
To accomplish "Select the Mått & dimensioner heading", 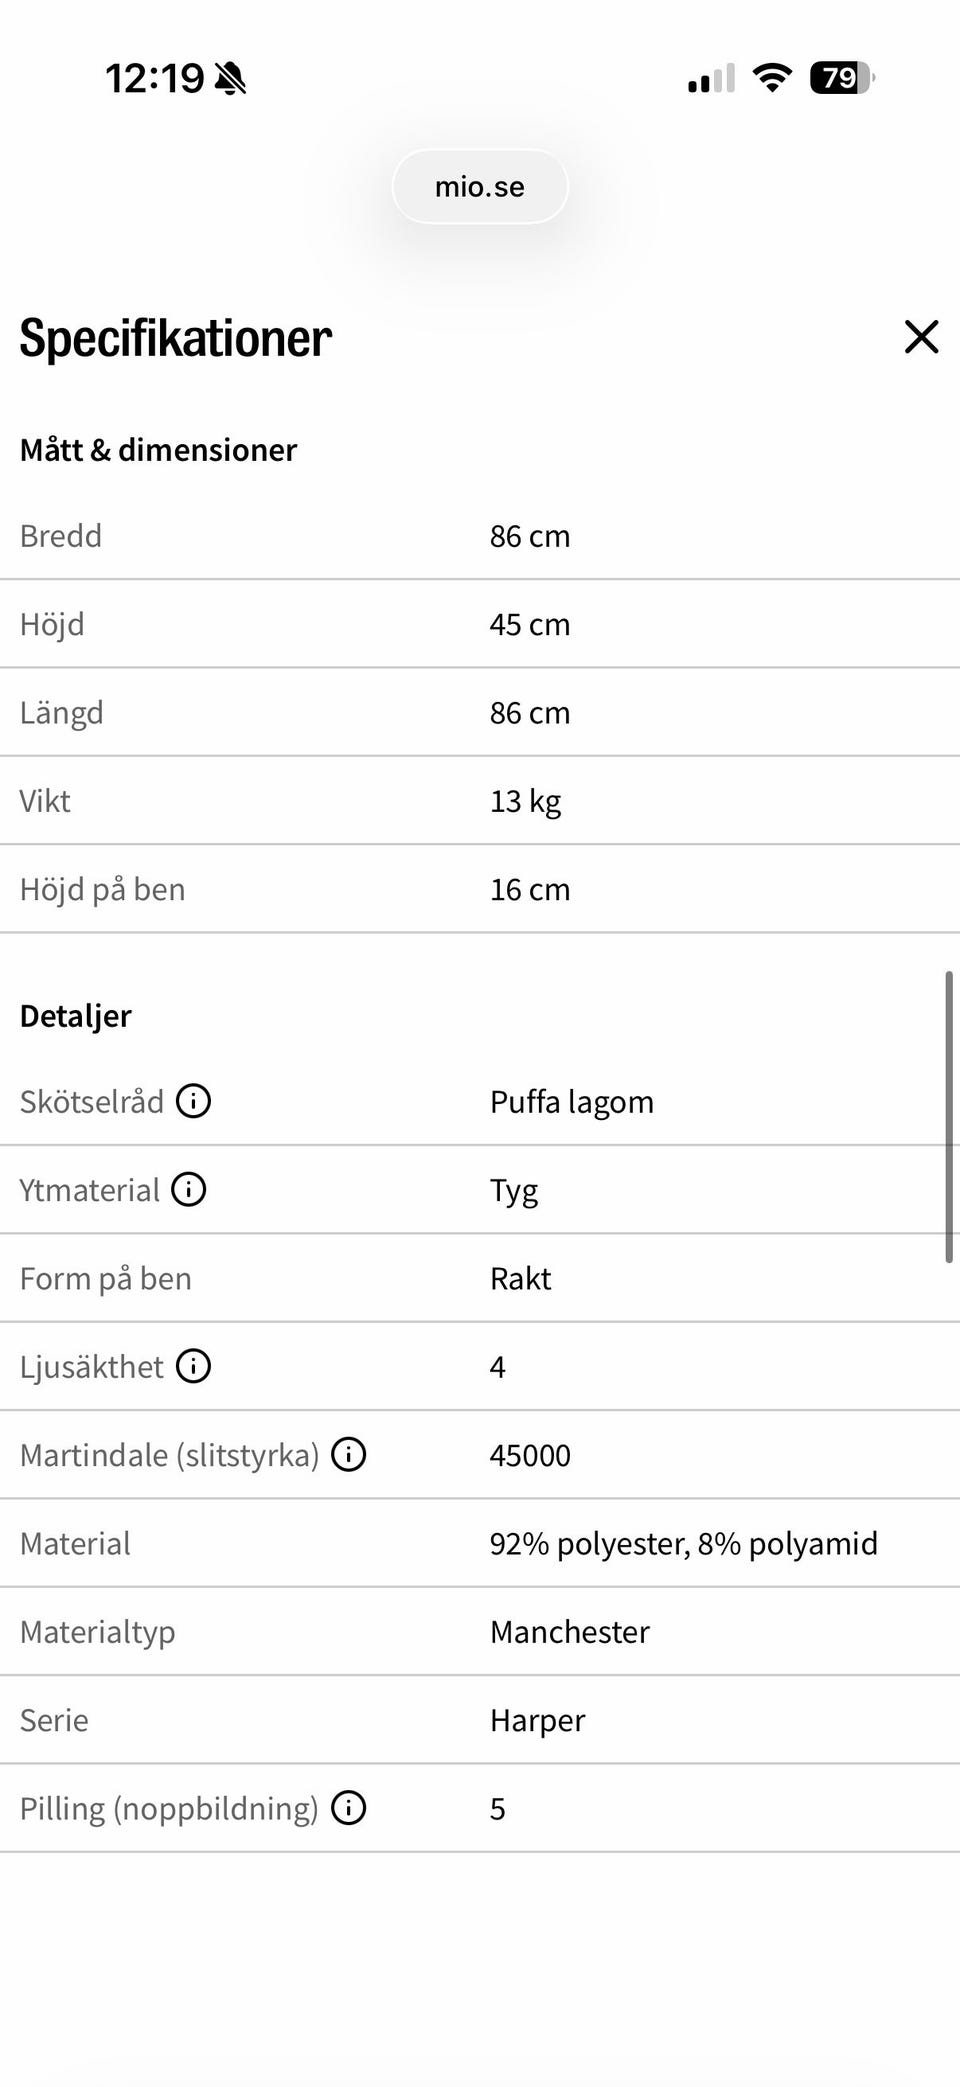I will [x=158, y=450].
